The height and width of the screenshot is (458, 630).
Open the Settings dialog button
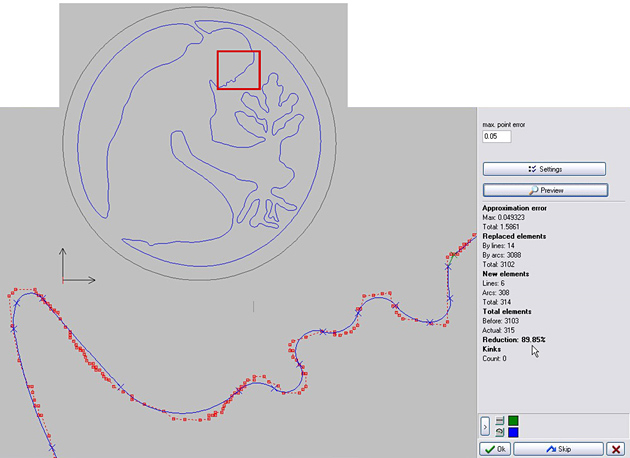[544, 169]
